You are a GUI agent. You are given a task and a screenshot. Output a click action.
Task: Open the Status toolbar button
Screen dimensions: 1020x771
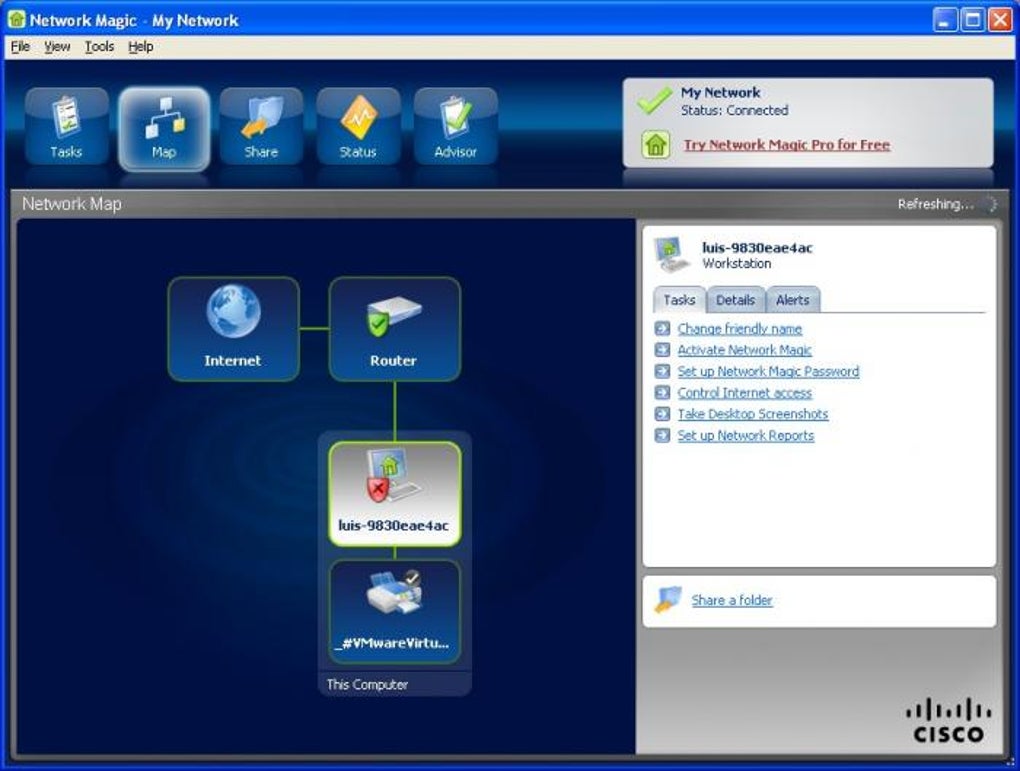pos(358,126)
